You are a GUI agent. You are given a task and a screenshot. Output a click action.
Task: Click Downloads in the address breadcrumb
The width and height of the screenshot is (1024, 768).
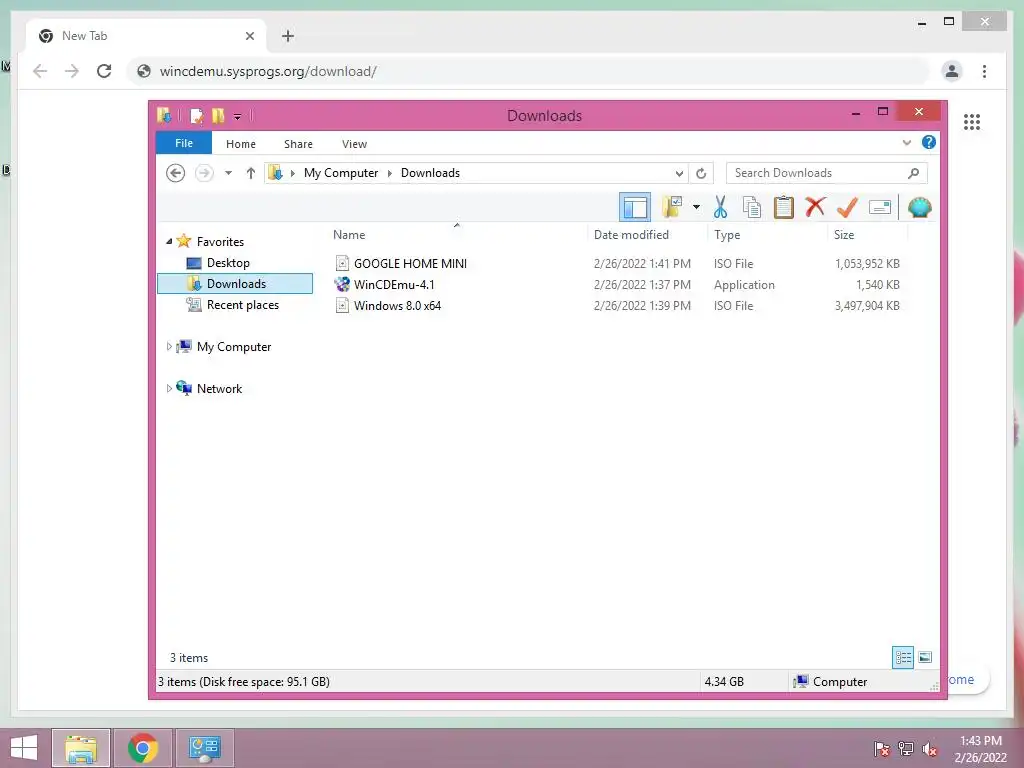(430, 173)
